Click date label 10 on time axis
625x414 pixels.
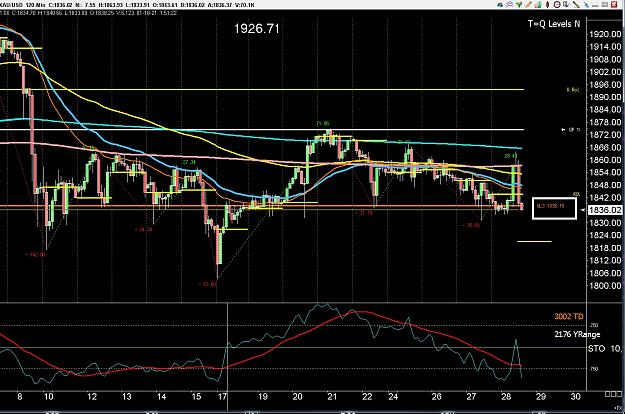coord(48,396)
